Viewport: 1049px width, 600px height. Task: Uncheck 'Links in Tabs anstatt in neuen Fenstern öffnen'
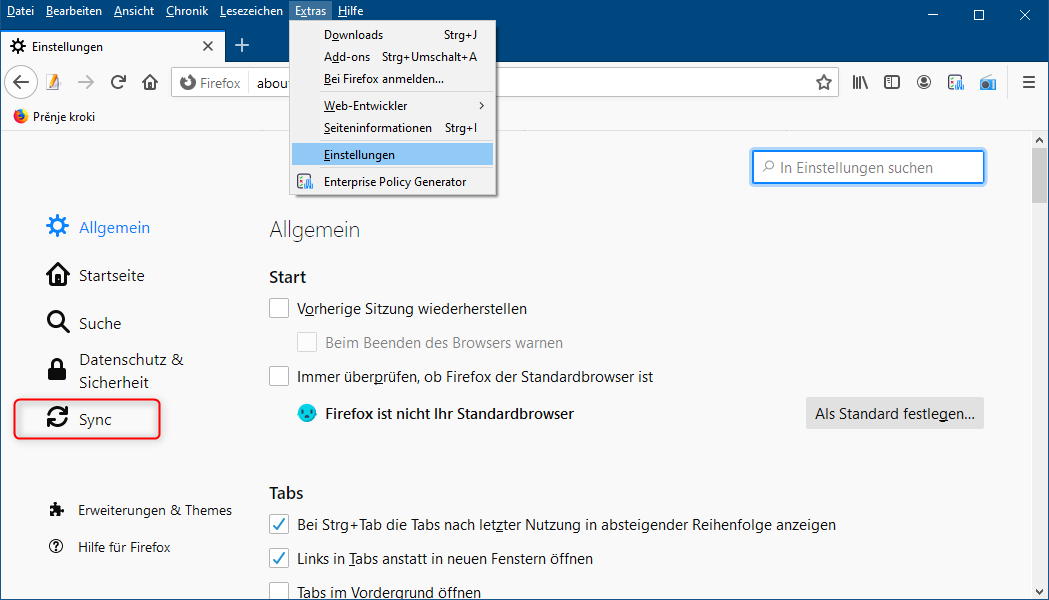coord(279,559)
